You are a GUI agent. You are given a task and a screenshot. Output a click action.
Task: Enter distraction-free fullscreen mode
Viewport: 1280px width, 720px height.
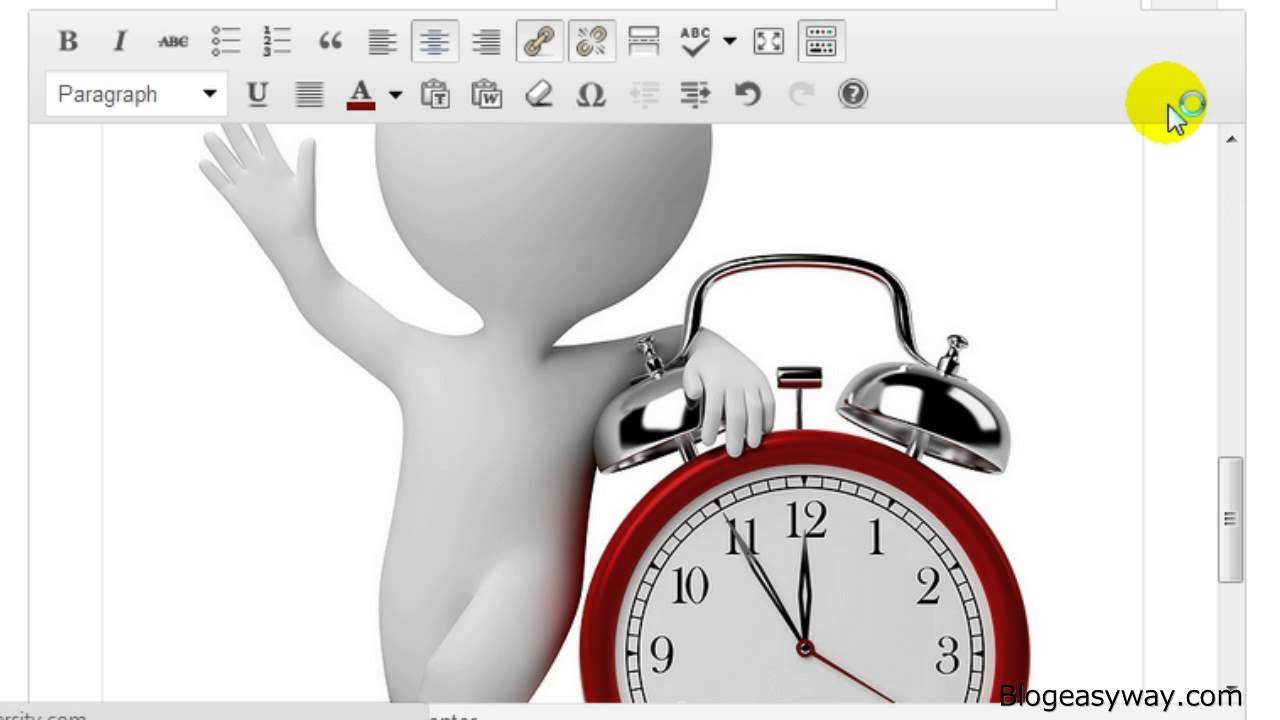pos(768,41)
